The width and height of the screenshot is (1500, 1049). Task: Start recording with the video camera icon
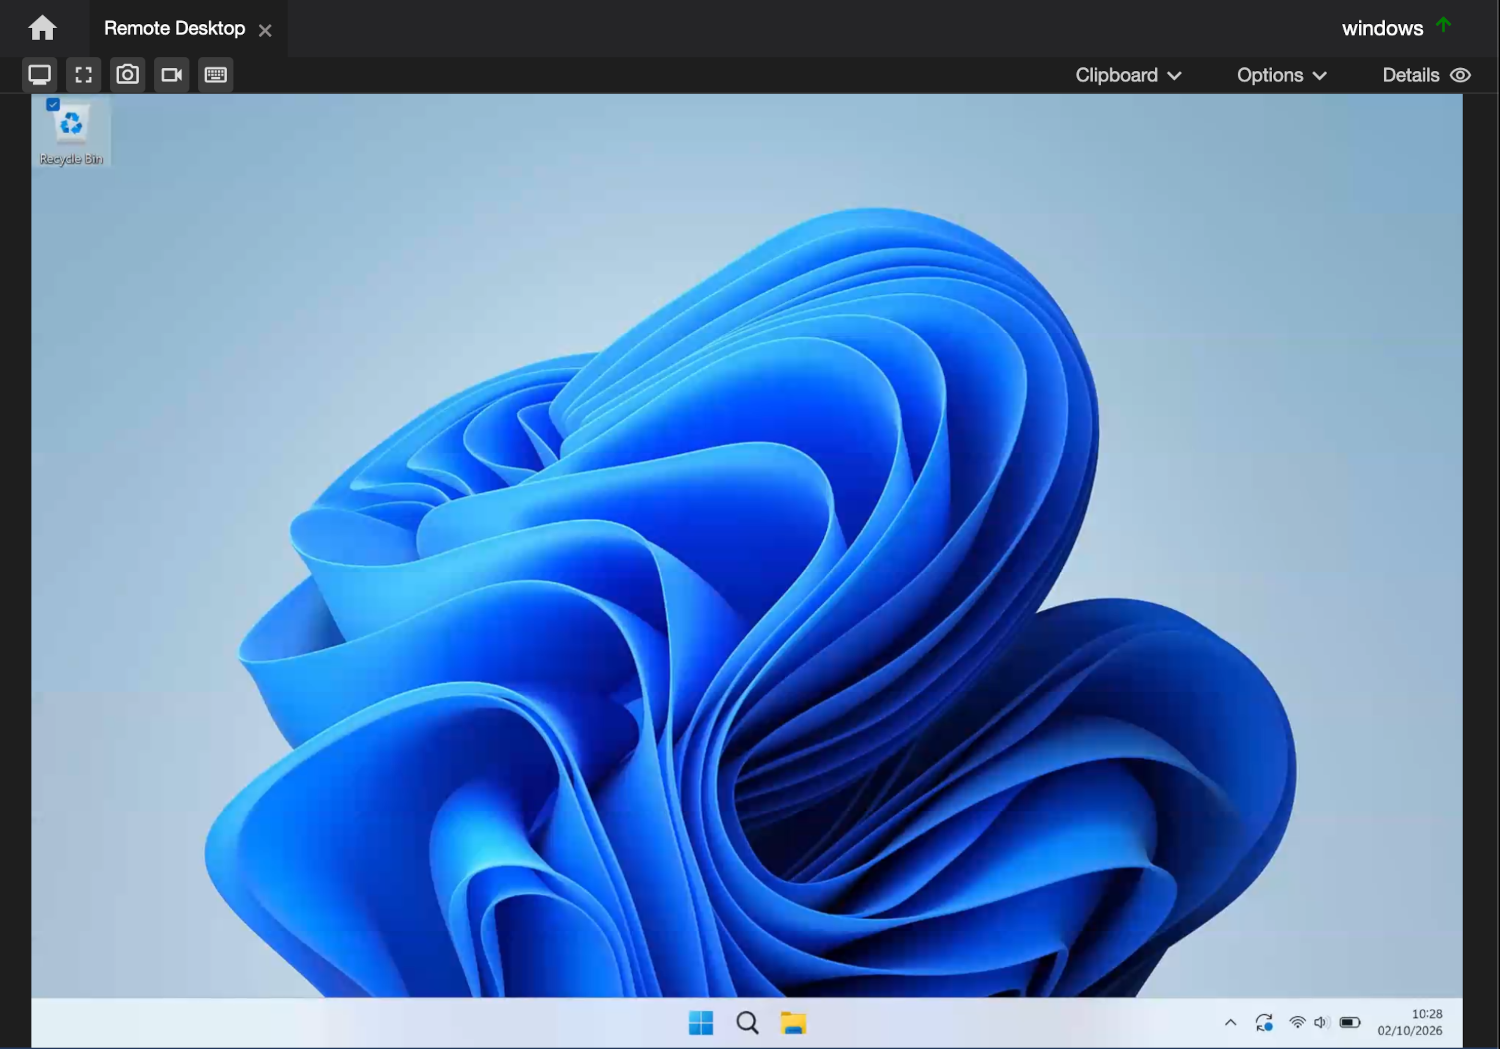[x=172, y=74]
